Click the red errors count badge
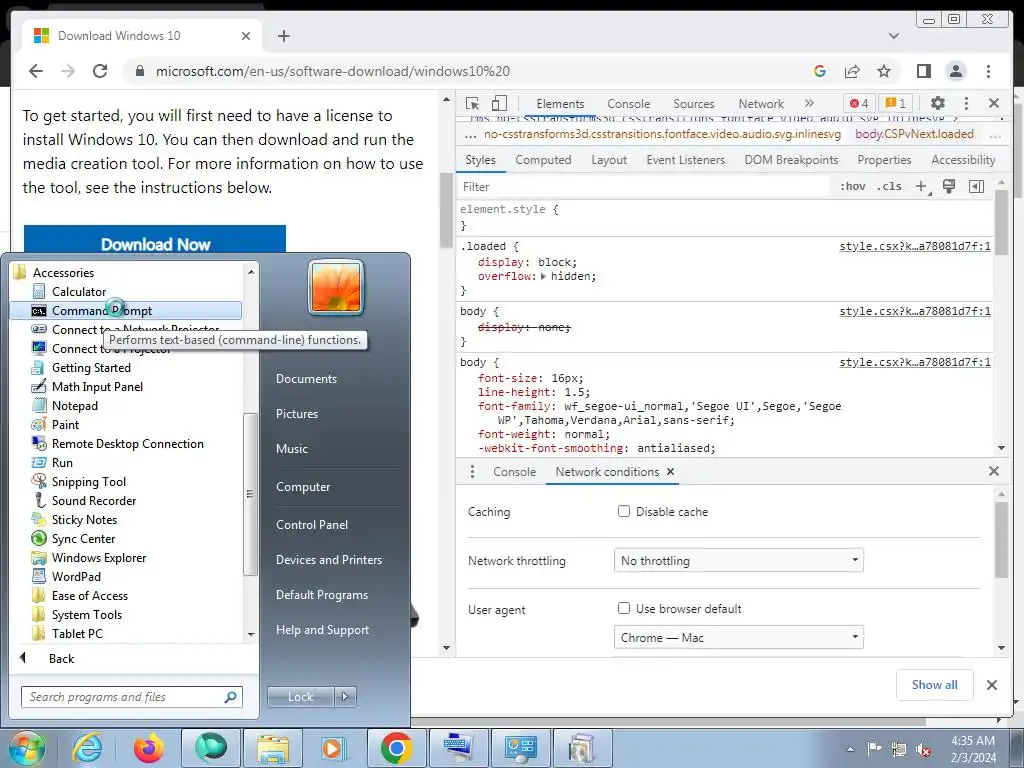 click(x=859, y=103)
